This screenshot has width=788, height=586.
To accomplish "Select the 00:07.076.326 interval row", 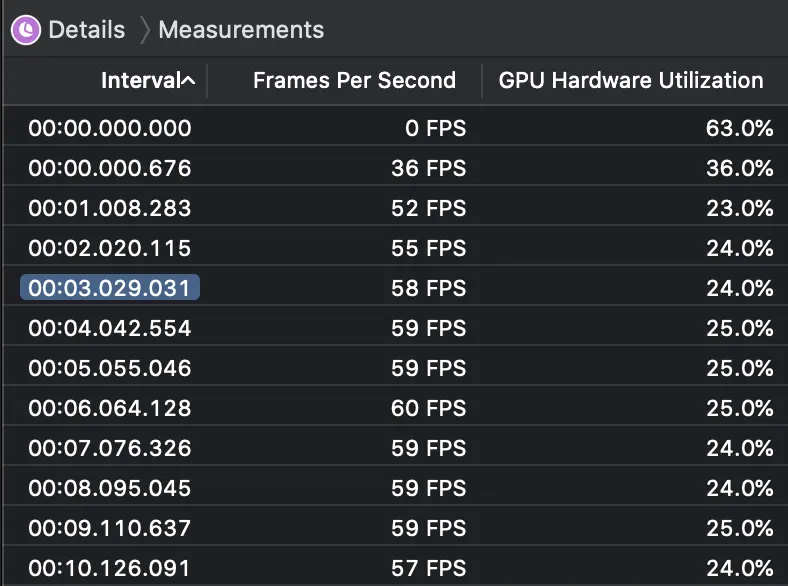I will 110,448.
